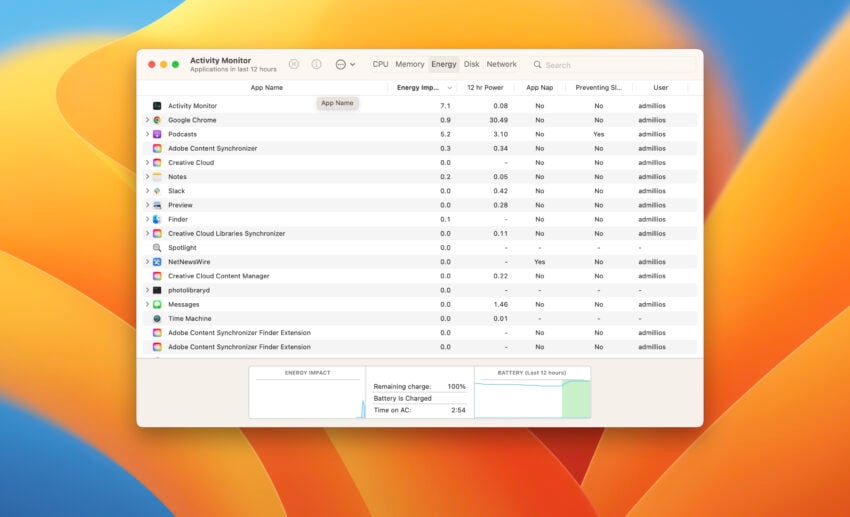Expand the Finder process group

click(x=147, y=219)
